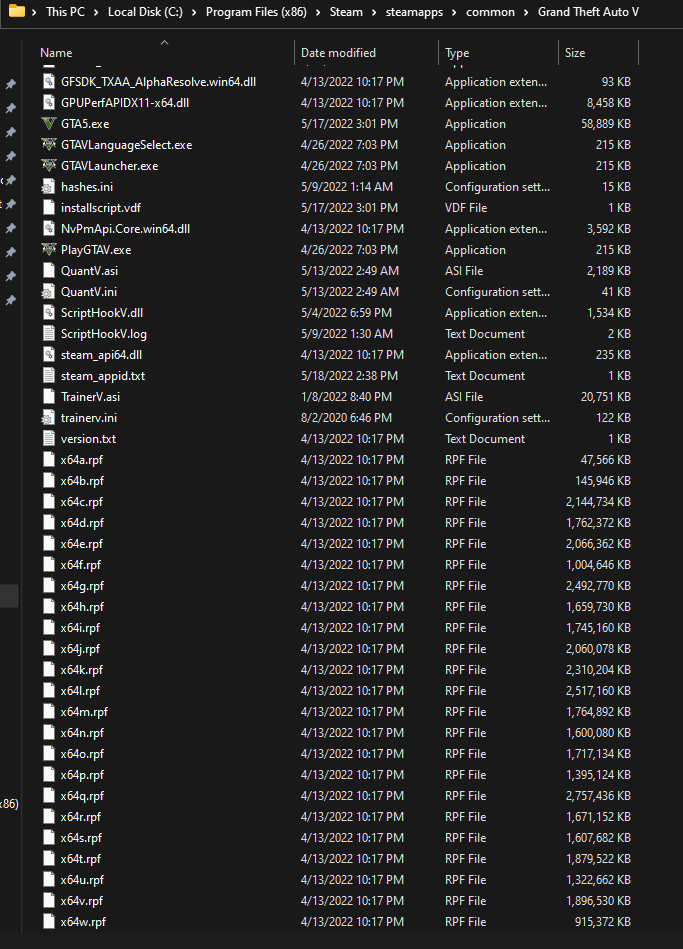Select the TrainerV.asi file

337,397
